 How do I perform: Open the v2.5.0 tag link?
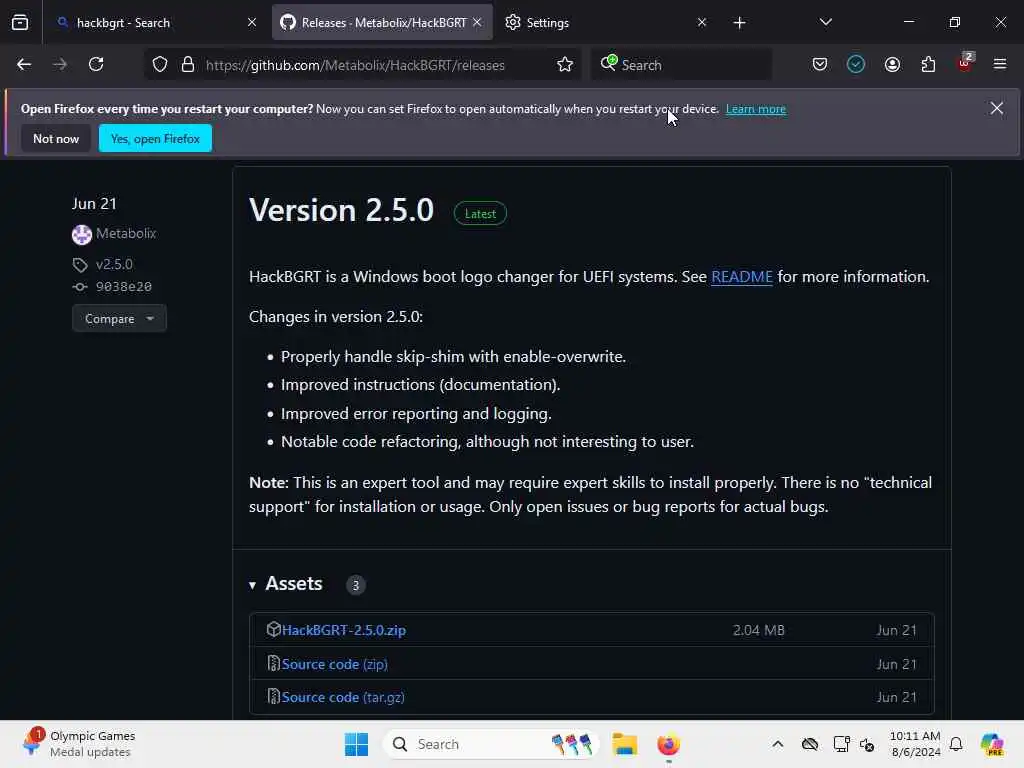pos(114,264)
